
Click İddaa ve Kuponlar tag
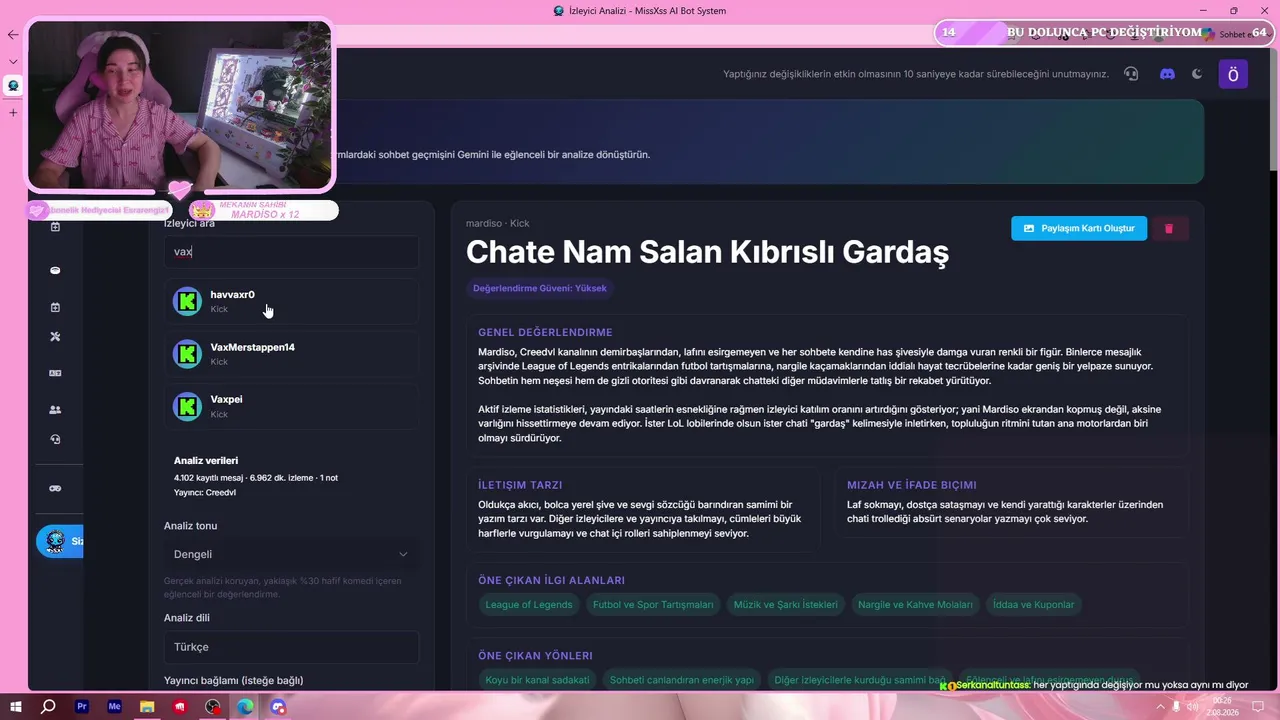1033,604
